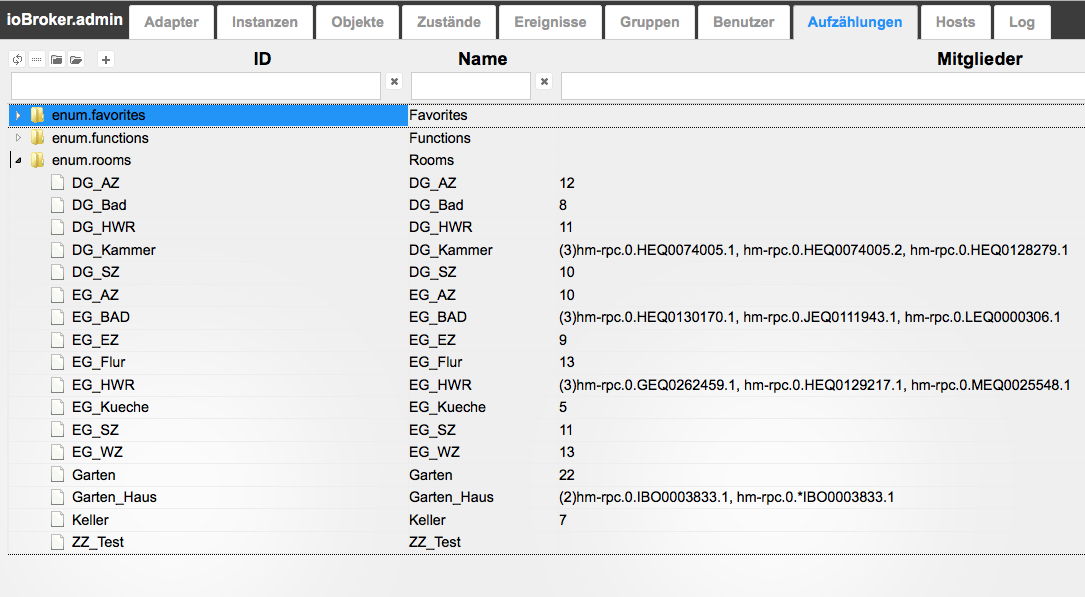Expand the enum.functions tree node
Screen dimensions: 1085x597
18,138
